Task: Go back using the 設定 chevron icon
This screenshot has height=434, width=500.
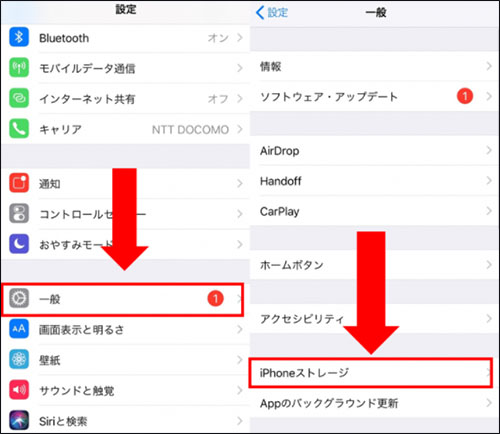Action: click(x=260, y=13)
